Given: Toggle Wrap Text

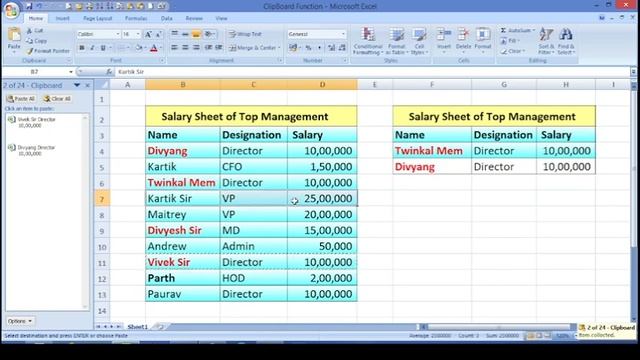Looking at the screenshot, I should point(245,34).
